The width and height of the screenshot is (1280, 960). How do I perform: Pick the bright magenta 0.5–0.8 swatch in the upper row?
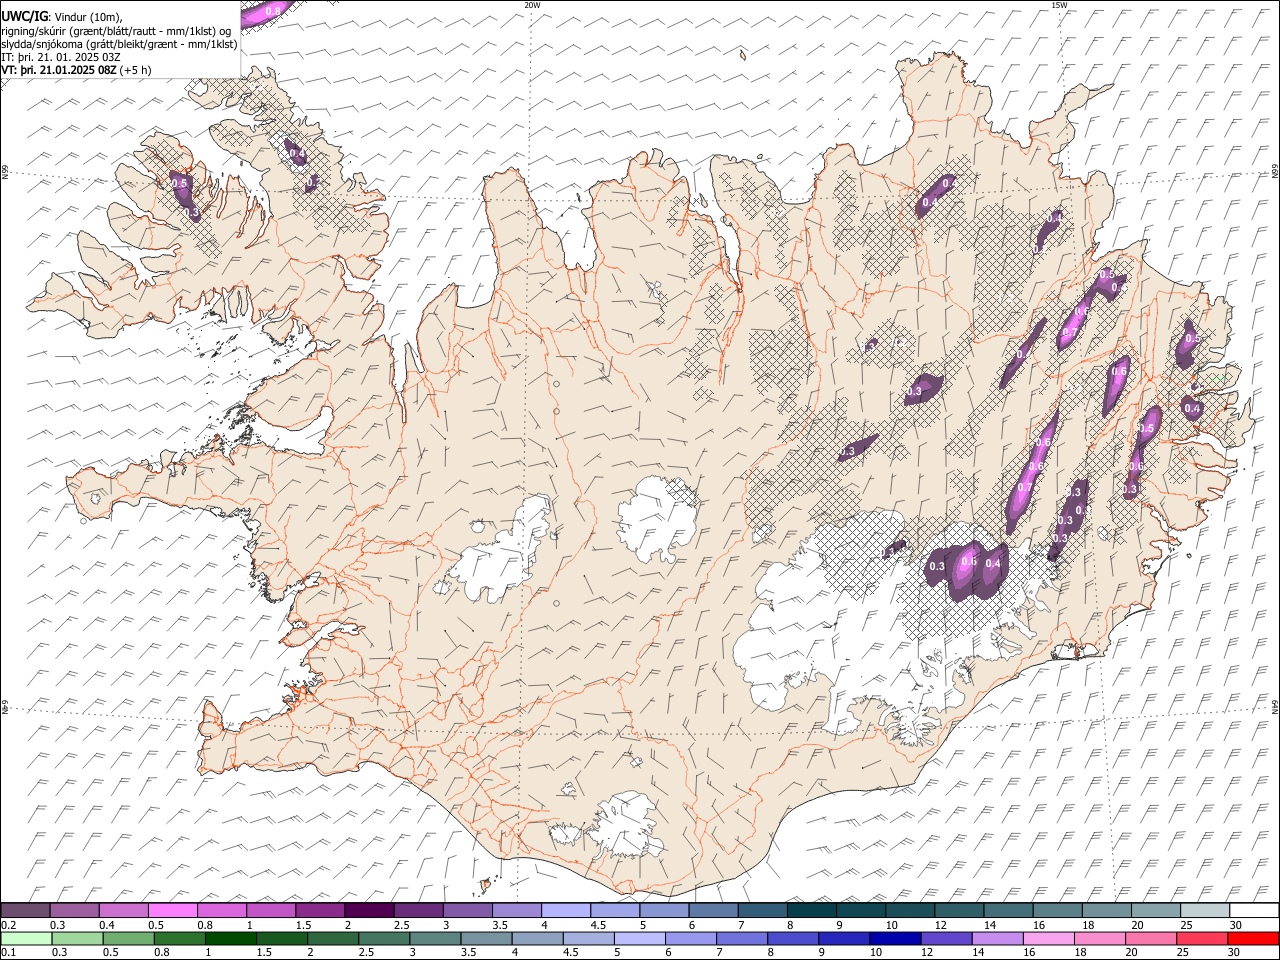pyautogui.click(x=173, y=910)
